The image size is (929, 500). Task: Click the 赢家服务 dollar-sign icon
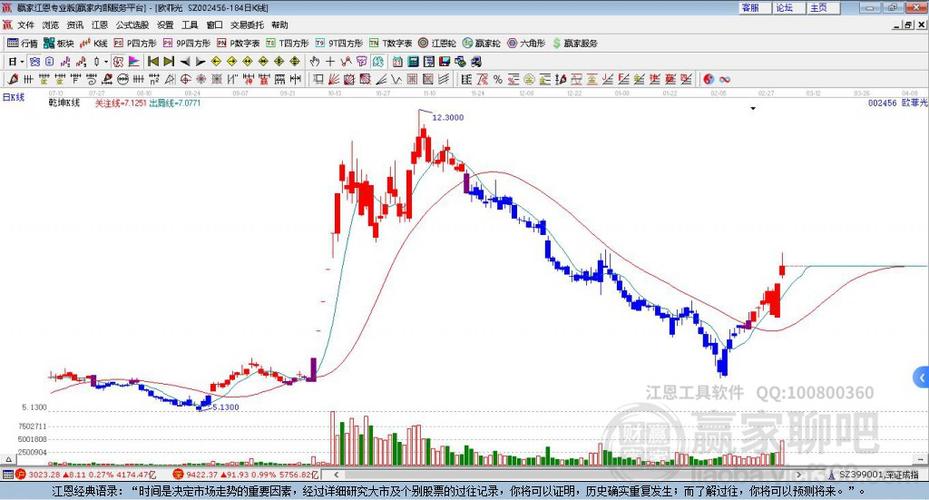[x=556, y=44]
